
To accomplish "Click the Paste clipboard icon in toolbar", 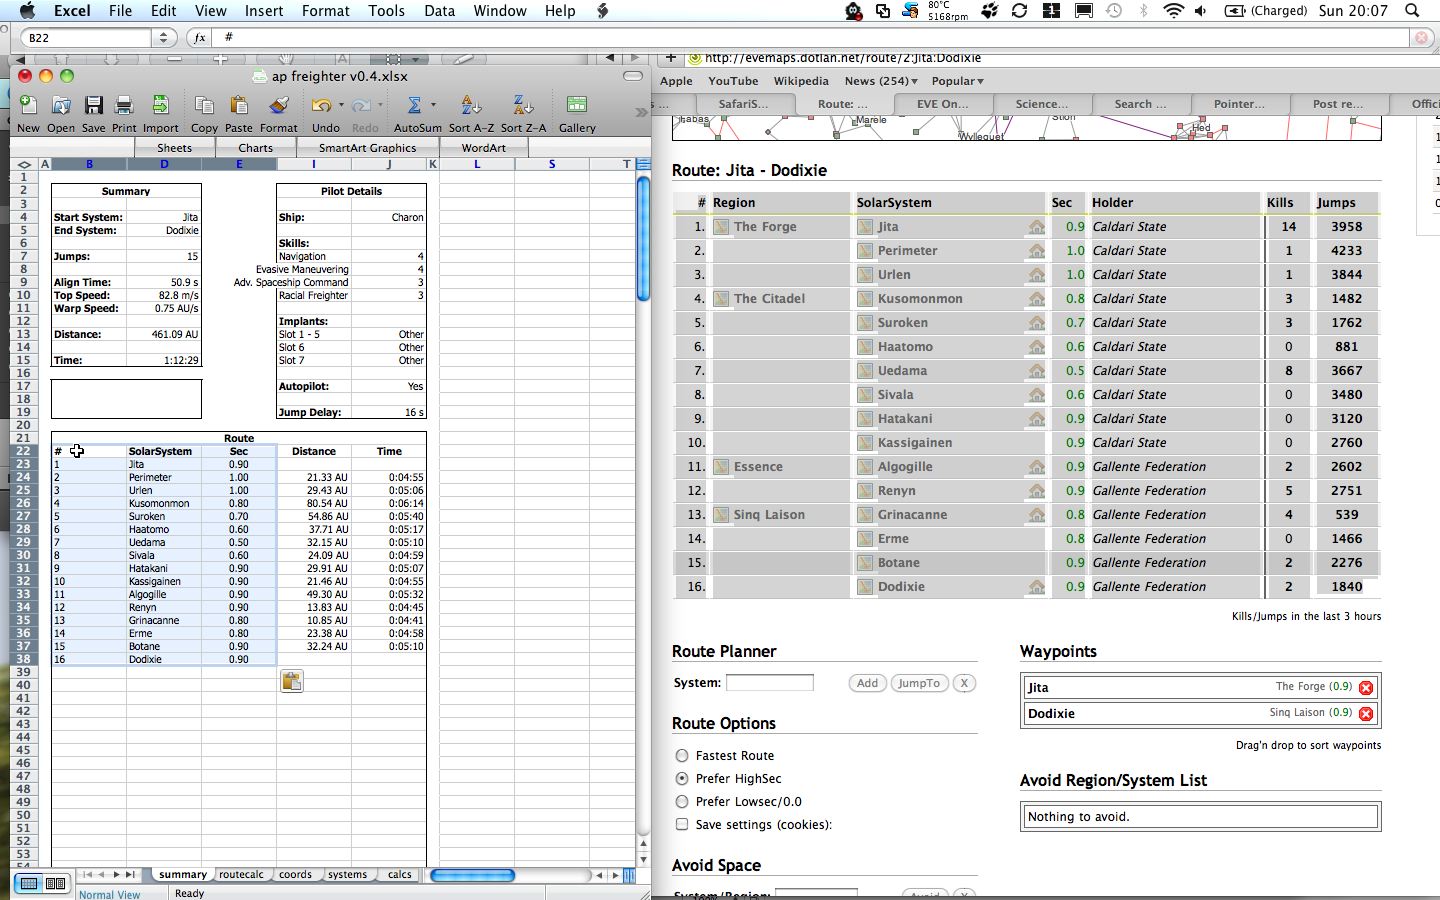I will [x=239, y=106].
